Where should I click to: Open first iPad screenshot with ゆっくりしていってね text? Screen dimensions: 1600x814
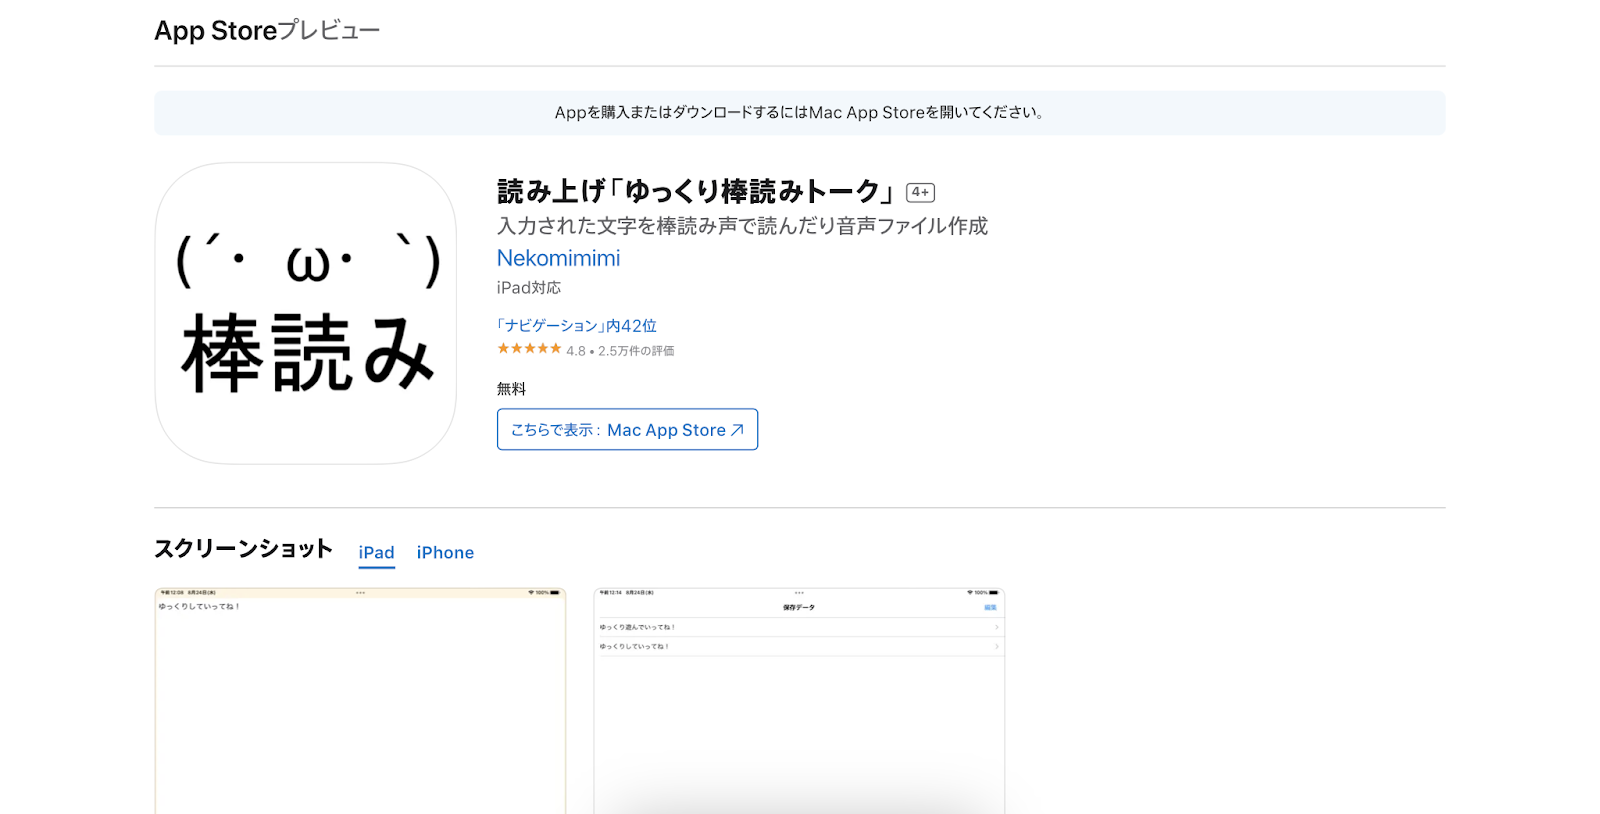[360, 701]
